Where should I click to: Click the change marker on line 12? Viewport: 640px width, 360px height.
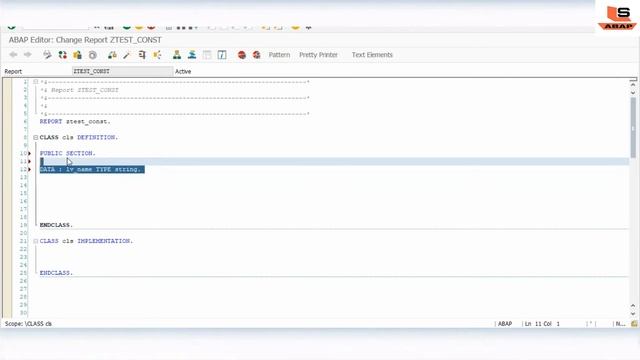(29, 169)
